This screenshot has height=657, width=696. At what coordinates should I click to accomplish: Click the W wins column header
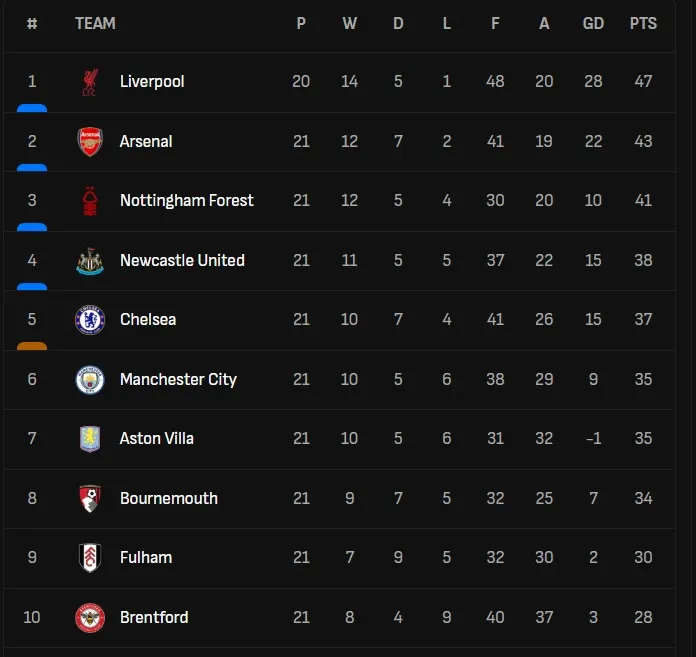349,23
